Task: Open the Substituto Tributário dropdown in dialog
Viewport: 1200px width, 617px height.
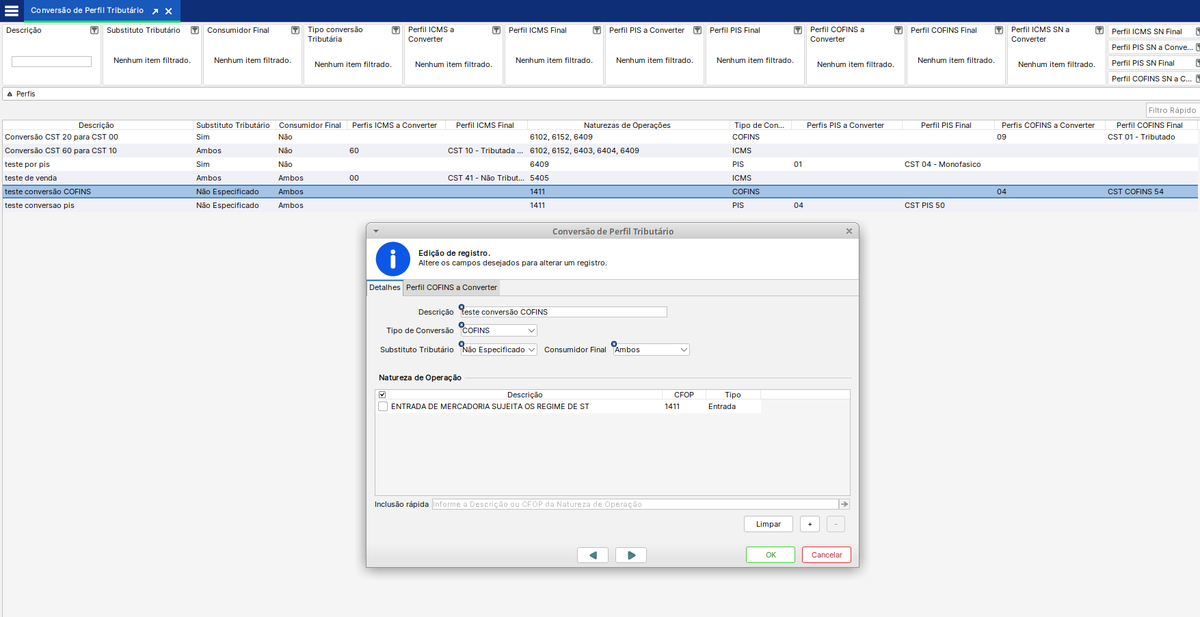Action: [531, 350]
